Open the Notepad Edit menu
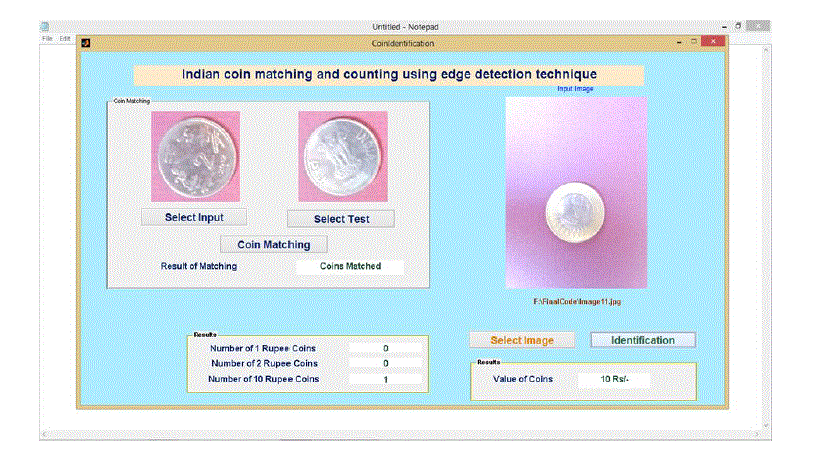Screen dimensions: 822x454 pyautogui.click(x=65, y=38)
